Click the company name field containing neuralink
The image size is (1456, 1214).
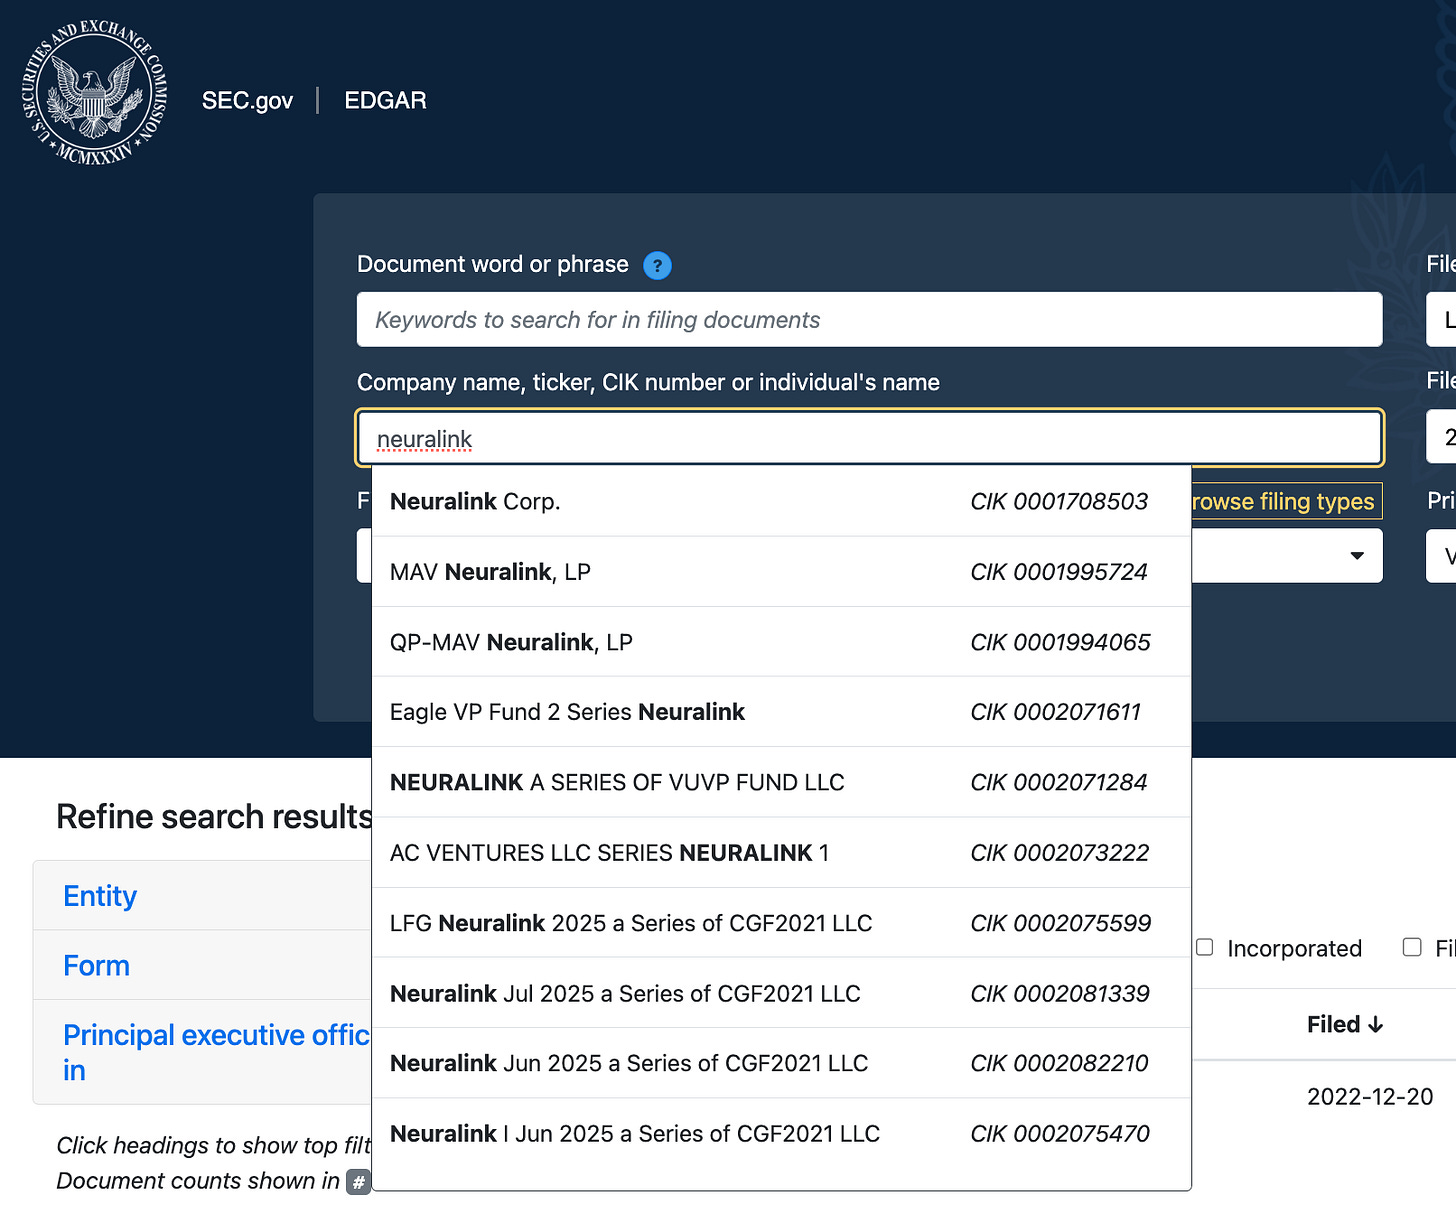coord(869,438)
